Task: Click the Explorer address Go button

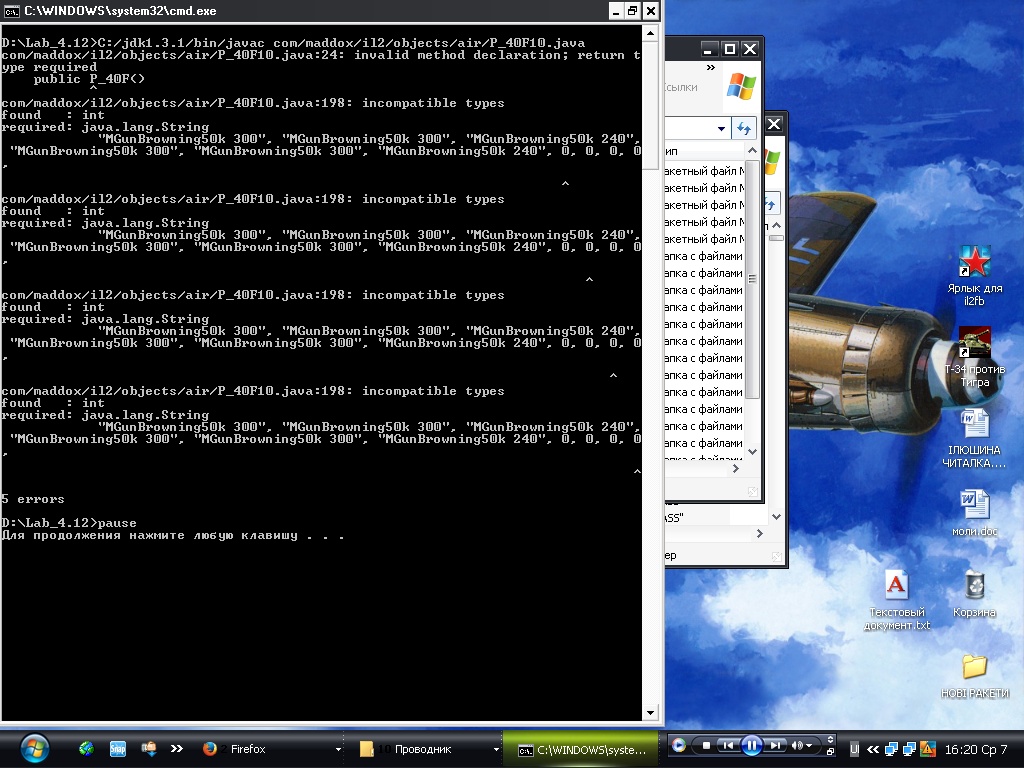Action: (x=744, y=129)
